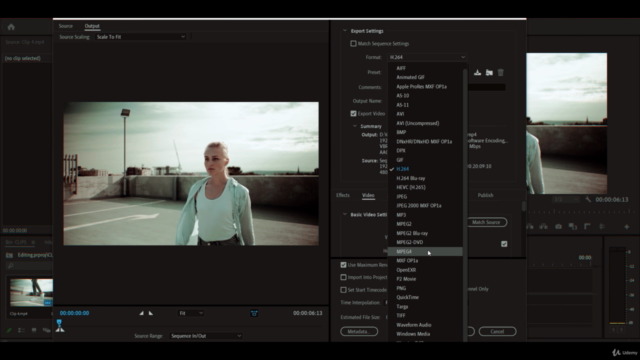Click the wrench settings icon in Program monitor
640x360 pixels.
coord(588,199)
